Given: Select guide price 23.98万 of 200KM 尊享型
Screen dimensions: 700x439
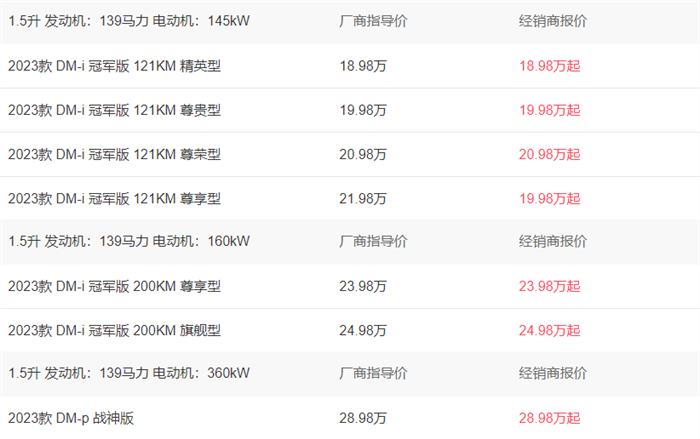Looking at the screenshot, I should (363, 286).
